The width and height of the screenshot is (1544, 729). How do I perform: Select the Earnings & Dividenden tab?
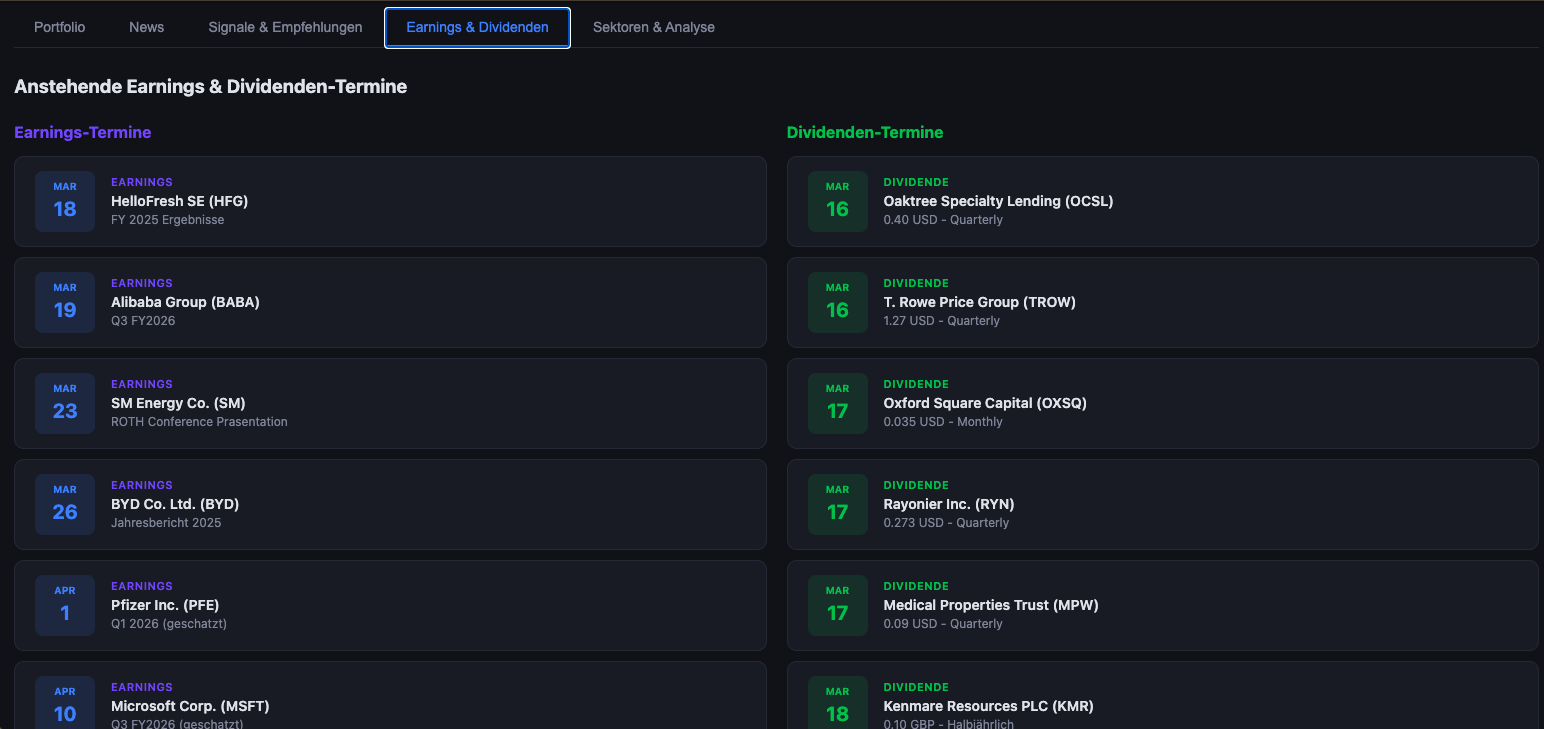pyautogui.click(x=477, y=27)
